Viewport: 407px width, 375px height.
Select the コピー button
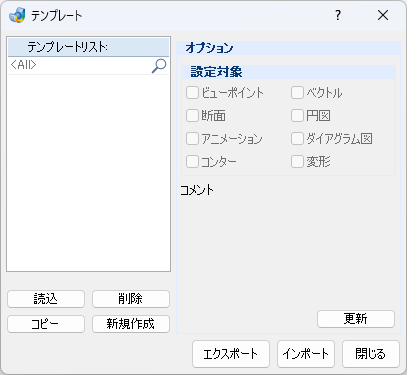[x=46, y=324]
